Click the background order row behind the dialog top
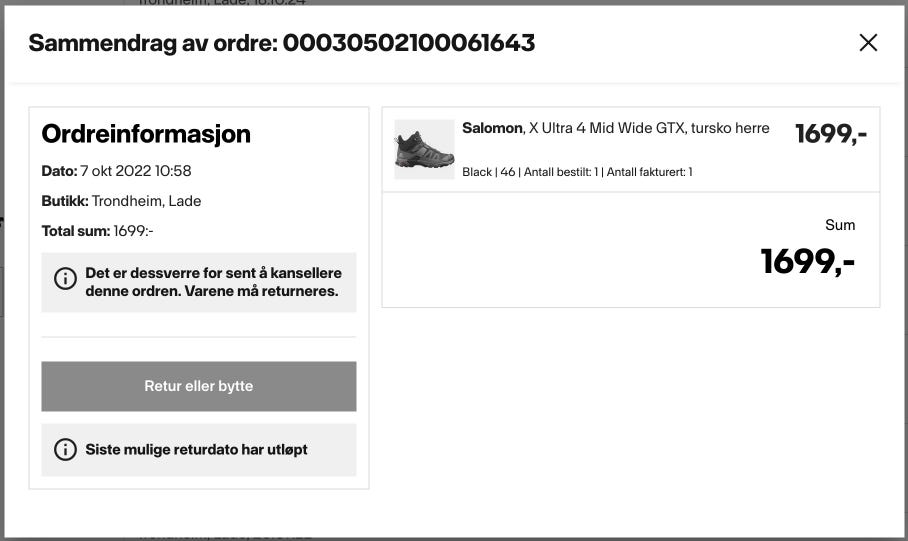 coord(222,3)
